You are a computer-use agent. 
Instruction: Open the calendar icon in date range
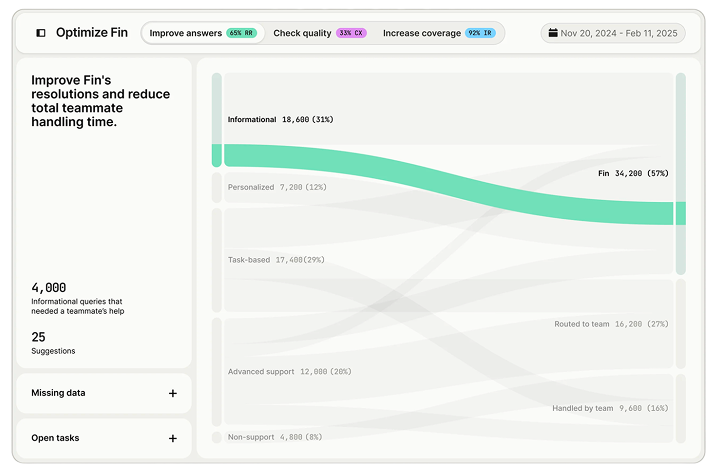click(553, 32)
